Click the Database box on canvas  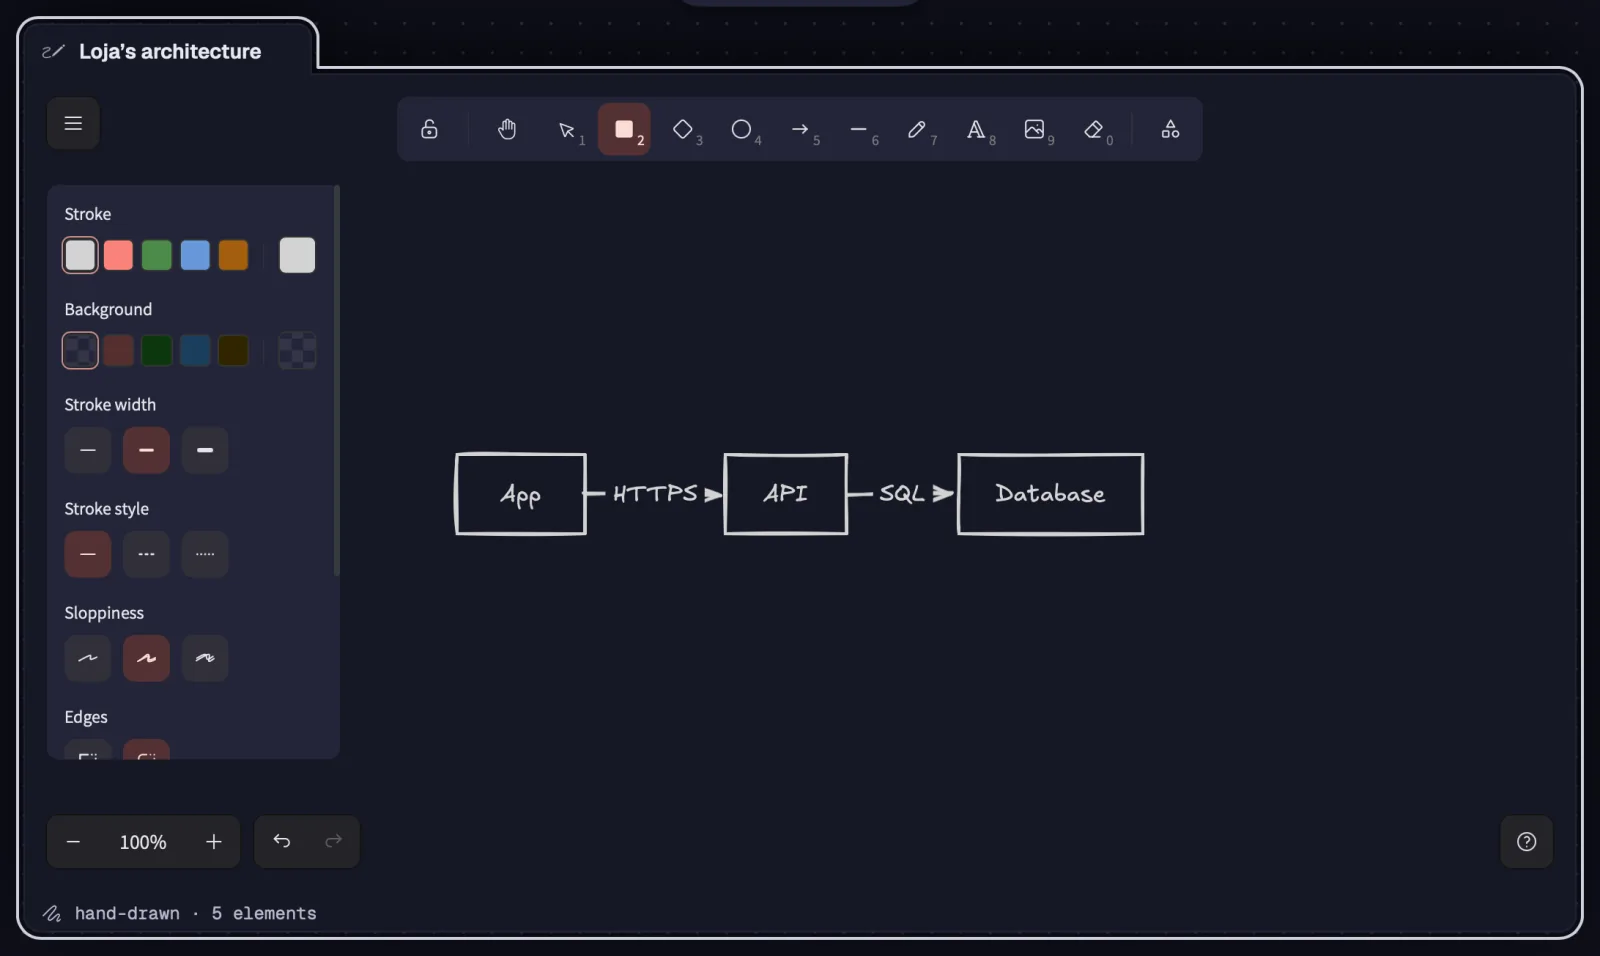point(1050,494)
